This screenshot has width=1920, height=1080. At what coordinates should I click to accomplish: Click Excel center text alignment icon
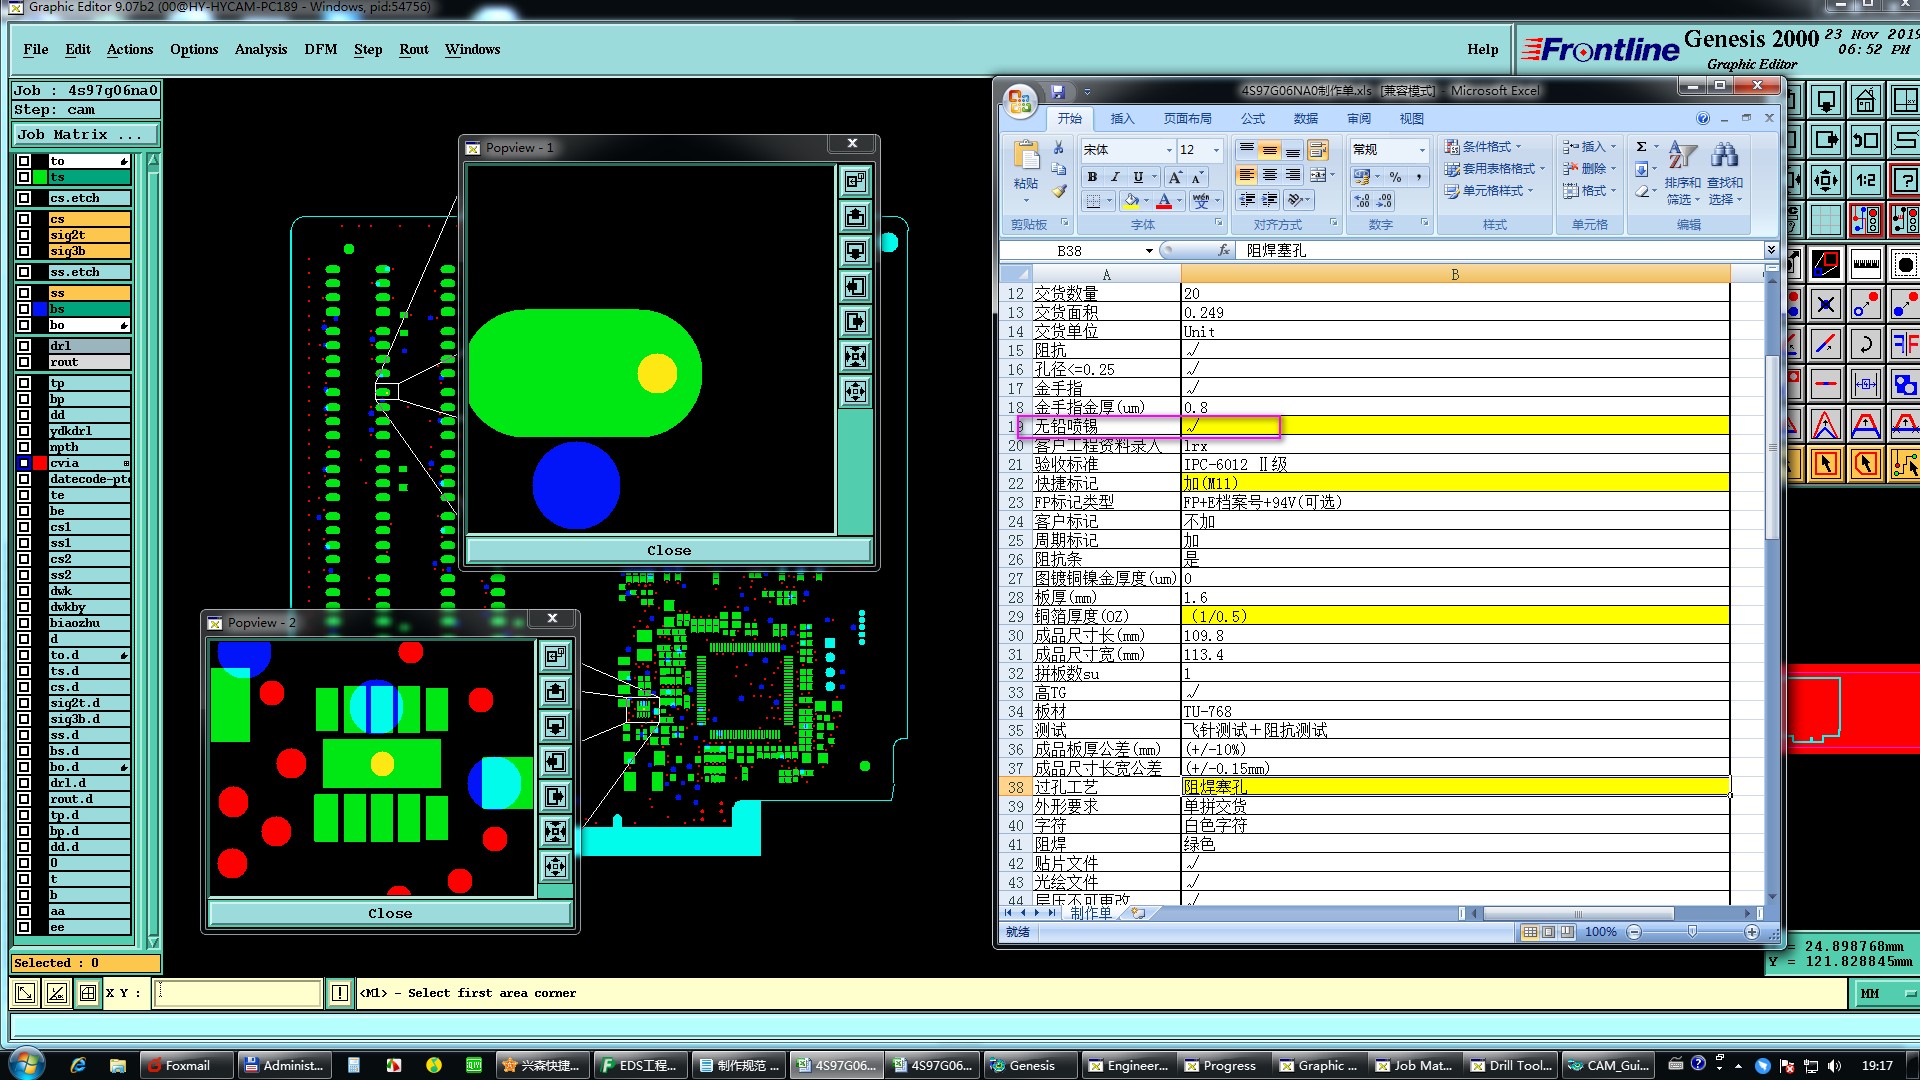tap(1269, 175)
